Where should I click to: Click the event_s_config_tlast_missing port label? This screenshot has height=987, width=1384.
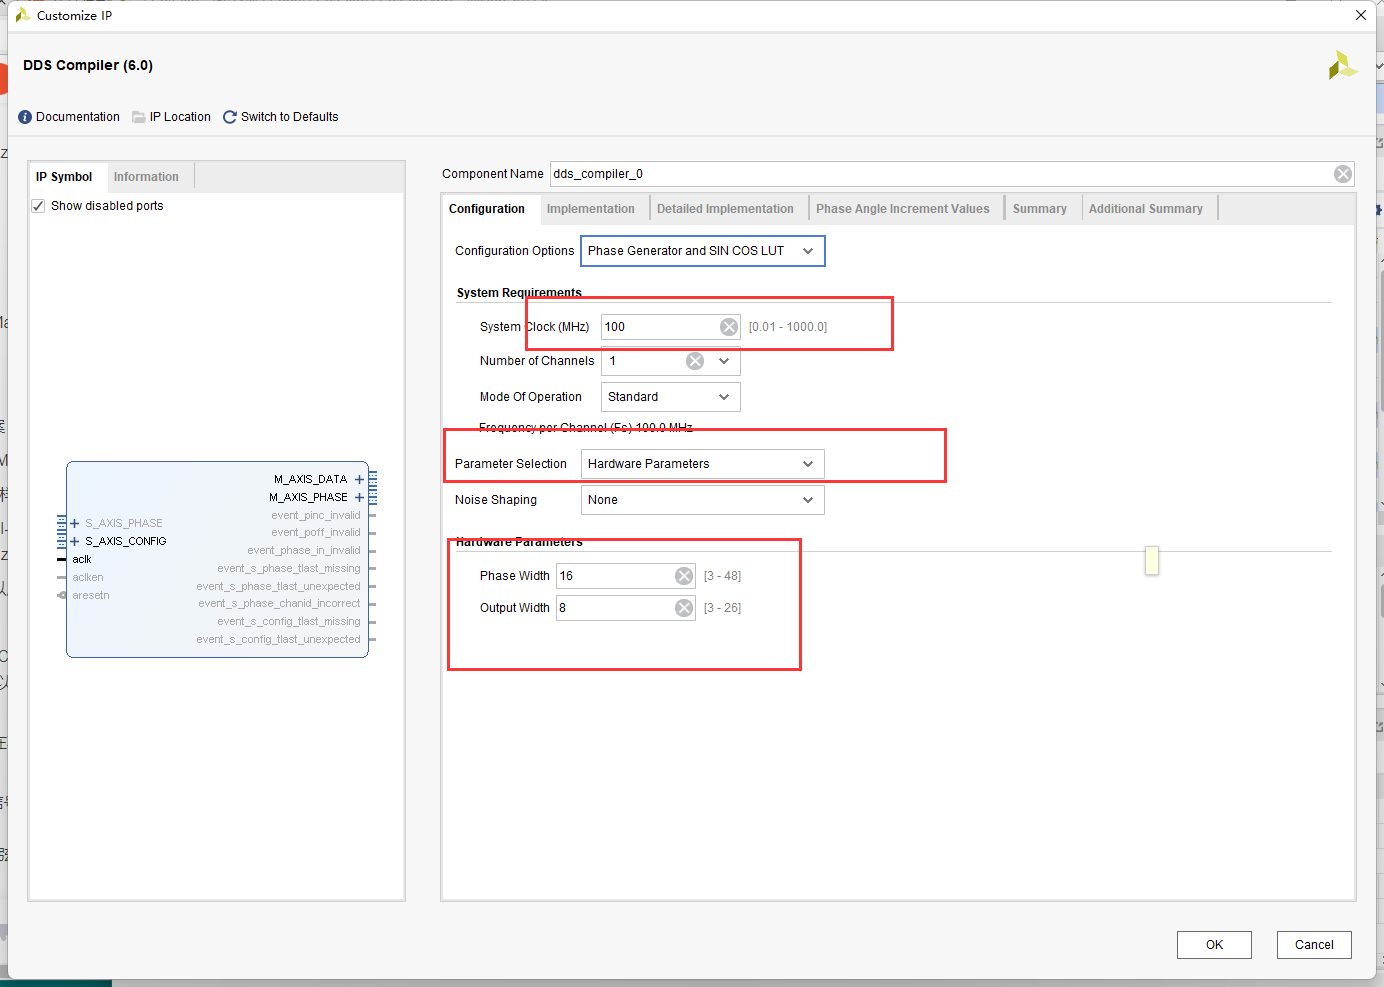[x=289, y=622]
